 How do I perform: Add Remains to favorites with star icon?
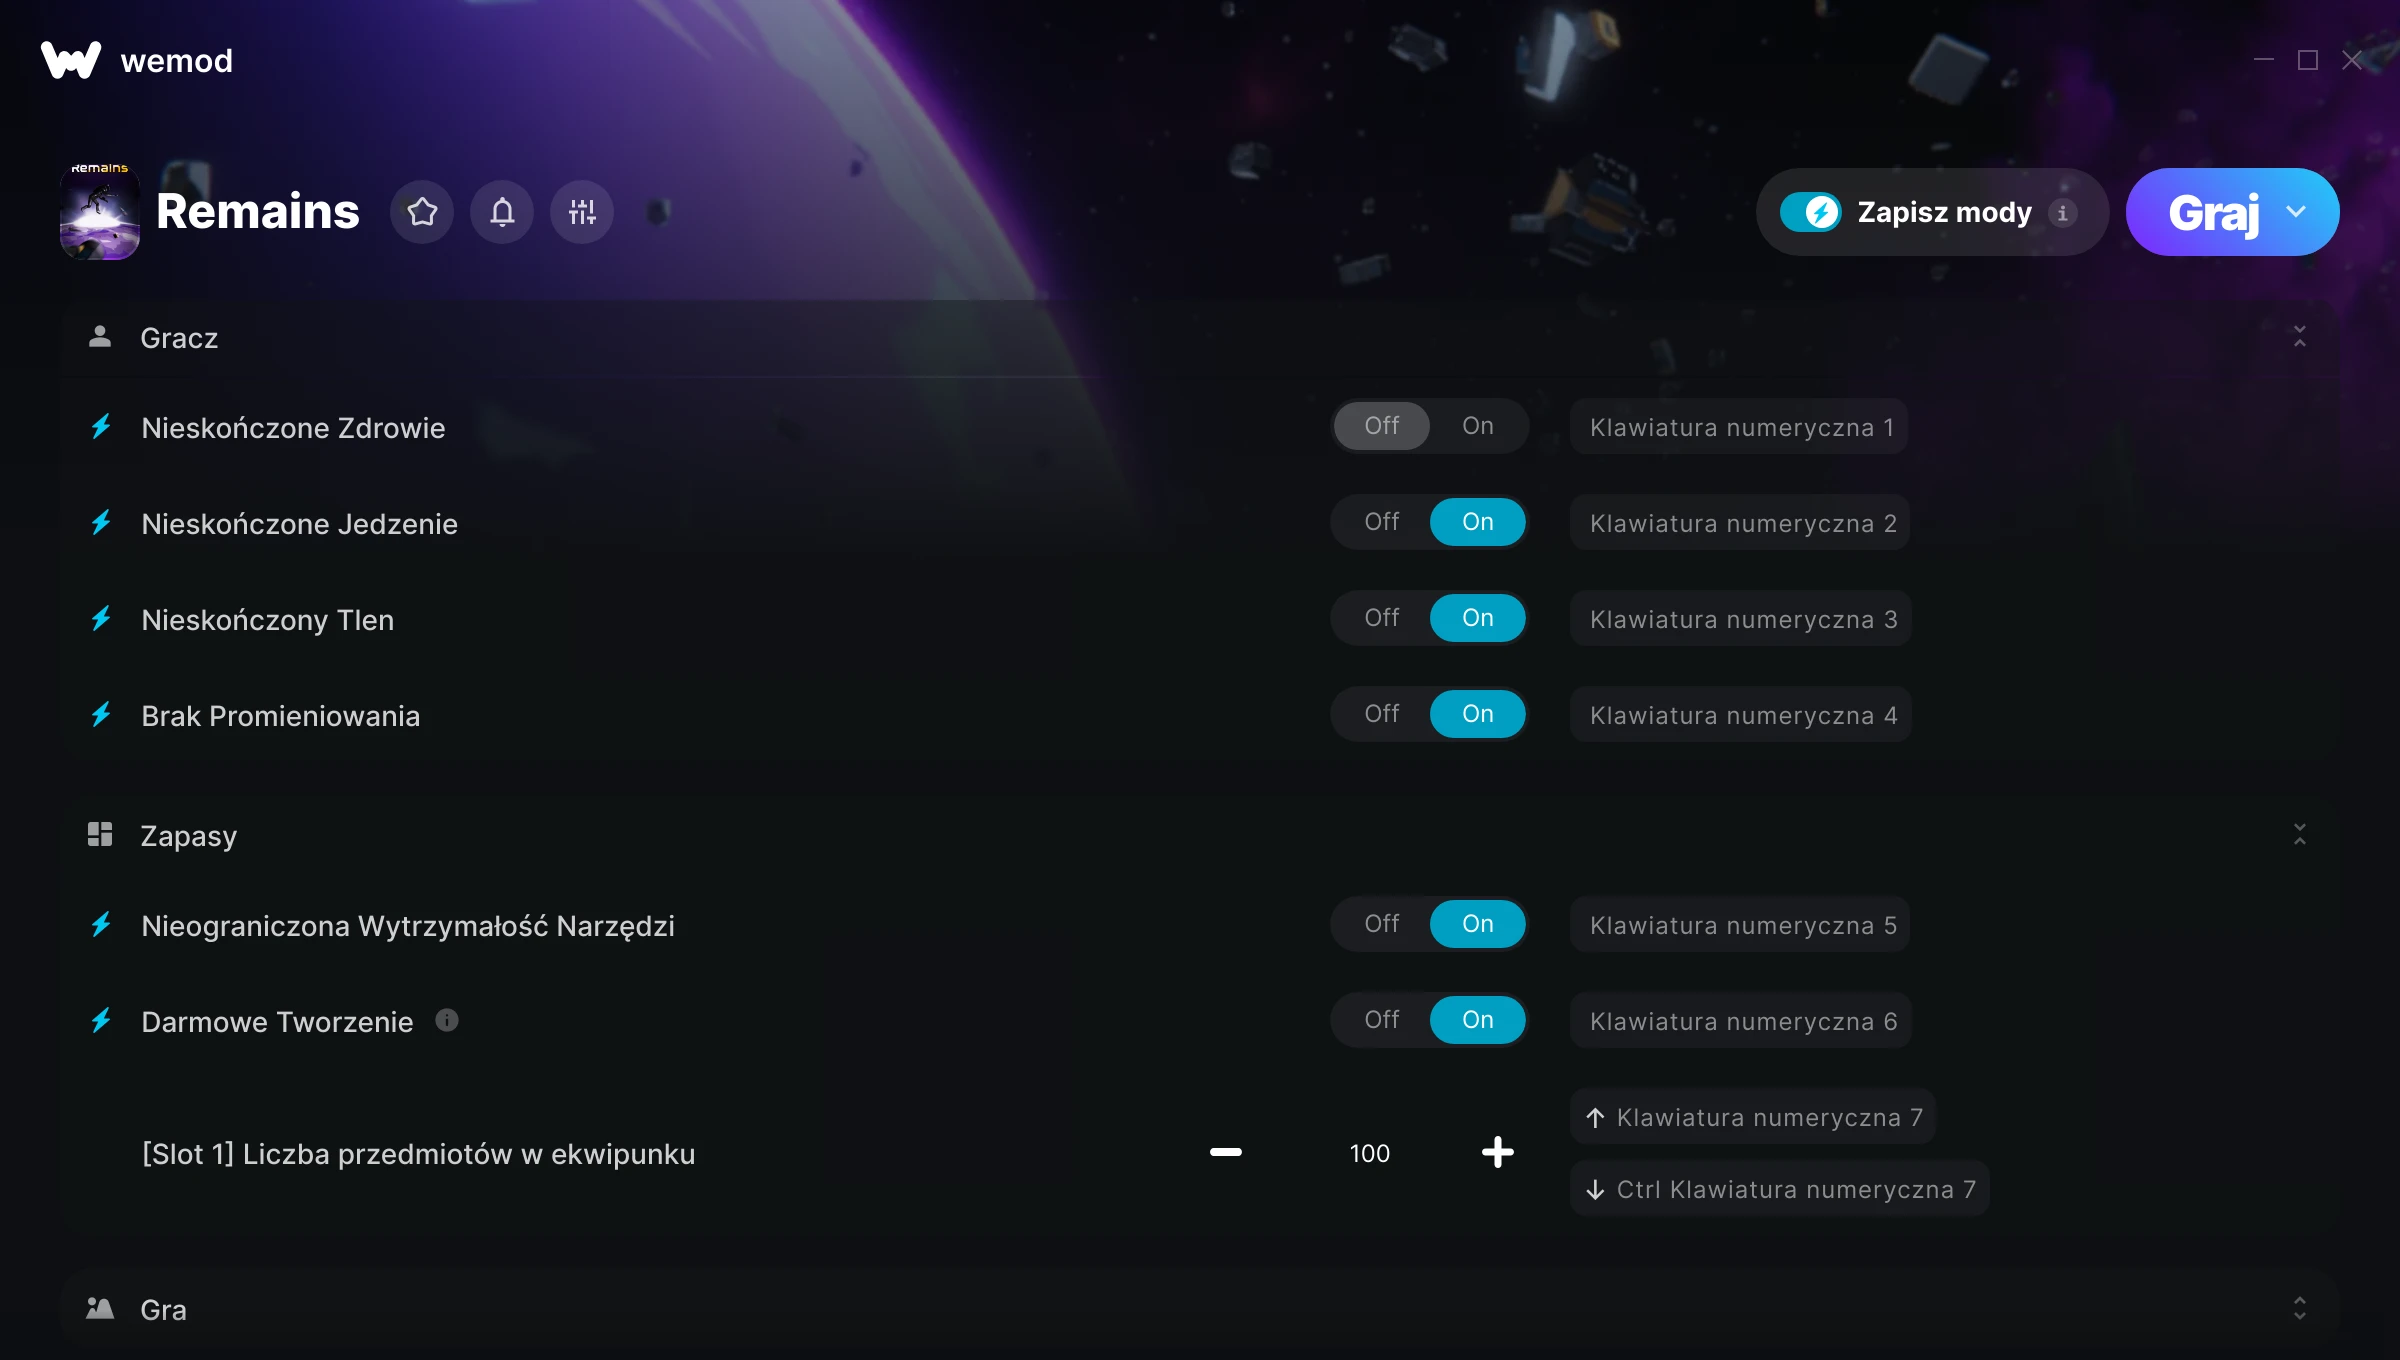click(x=422, y=212)
